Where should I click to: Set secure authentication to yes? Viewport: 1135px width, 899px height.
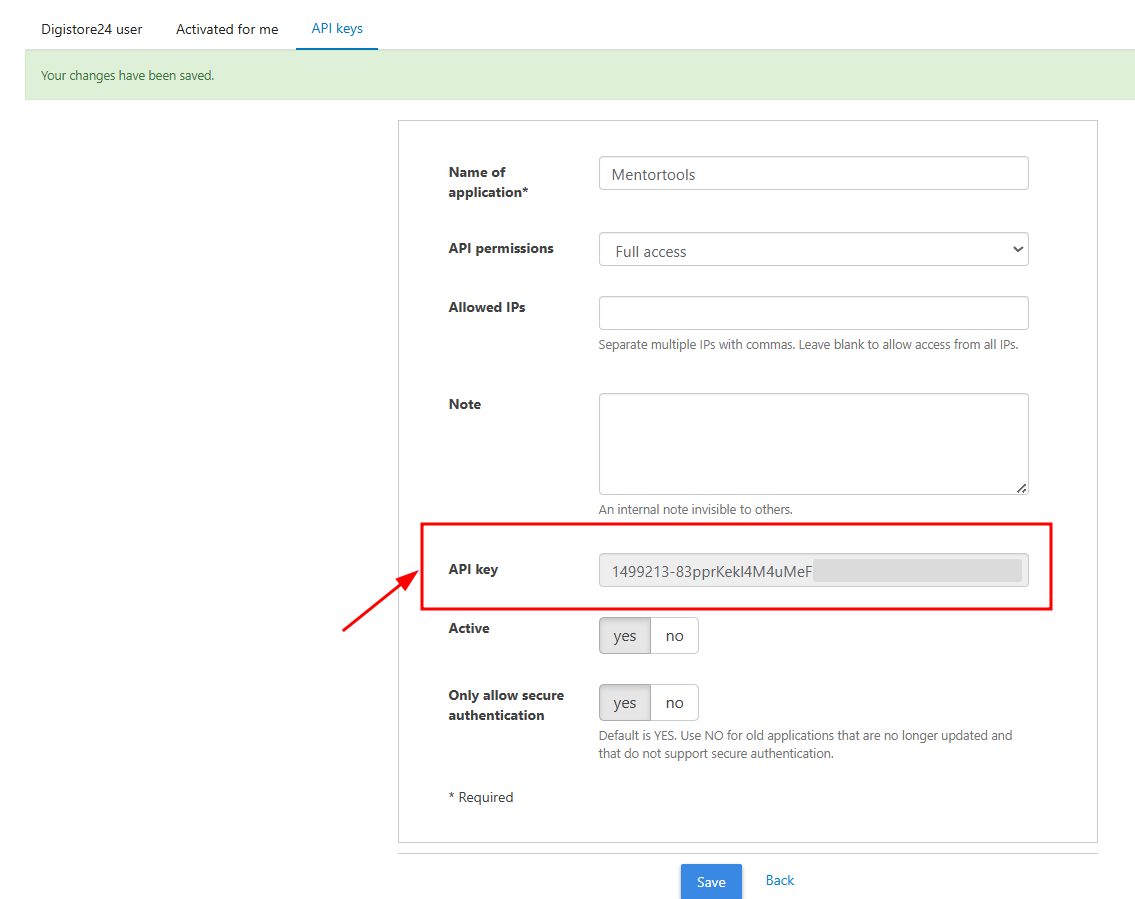click(x=625, y=703)
